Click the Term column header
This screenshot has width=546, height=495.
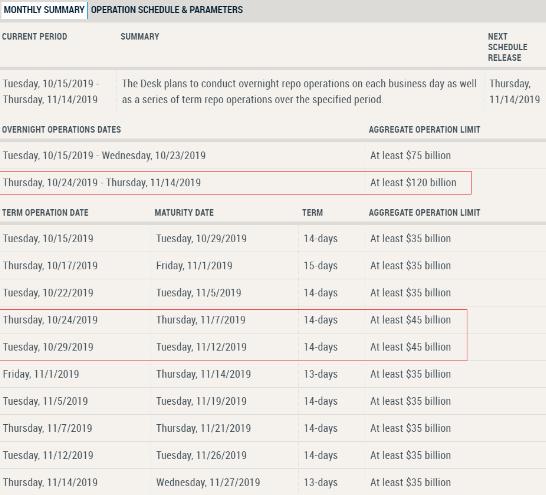click(312, 213)
